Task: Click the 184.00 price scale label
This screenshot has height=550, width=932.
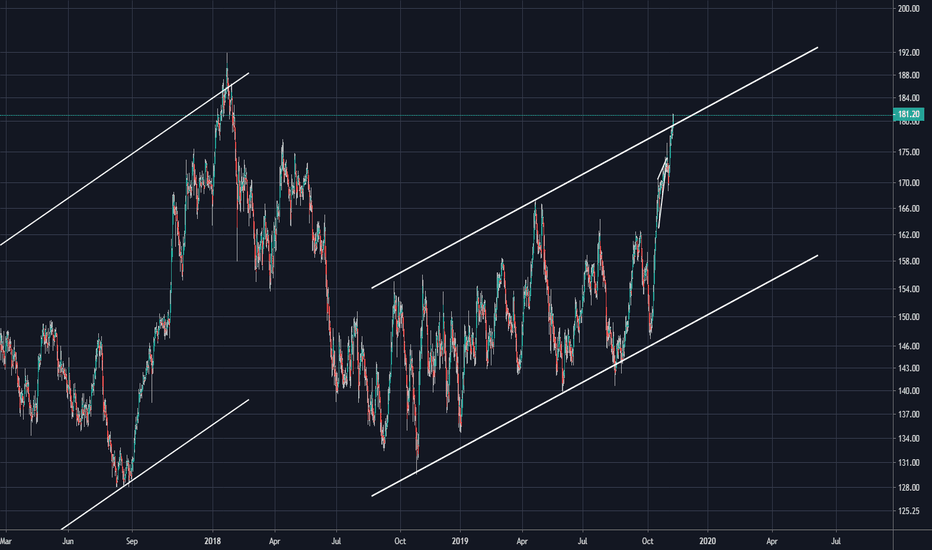Action: click(x=909, y=98)
